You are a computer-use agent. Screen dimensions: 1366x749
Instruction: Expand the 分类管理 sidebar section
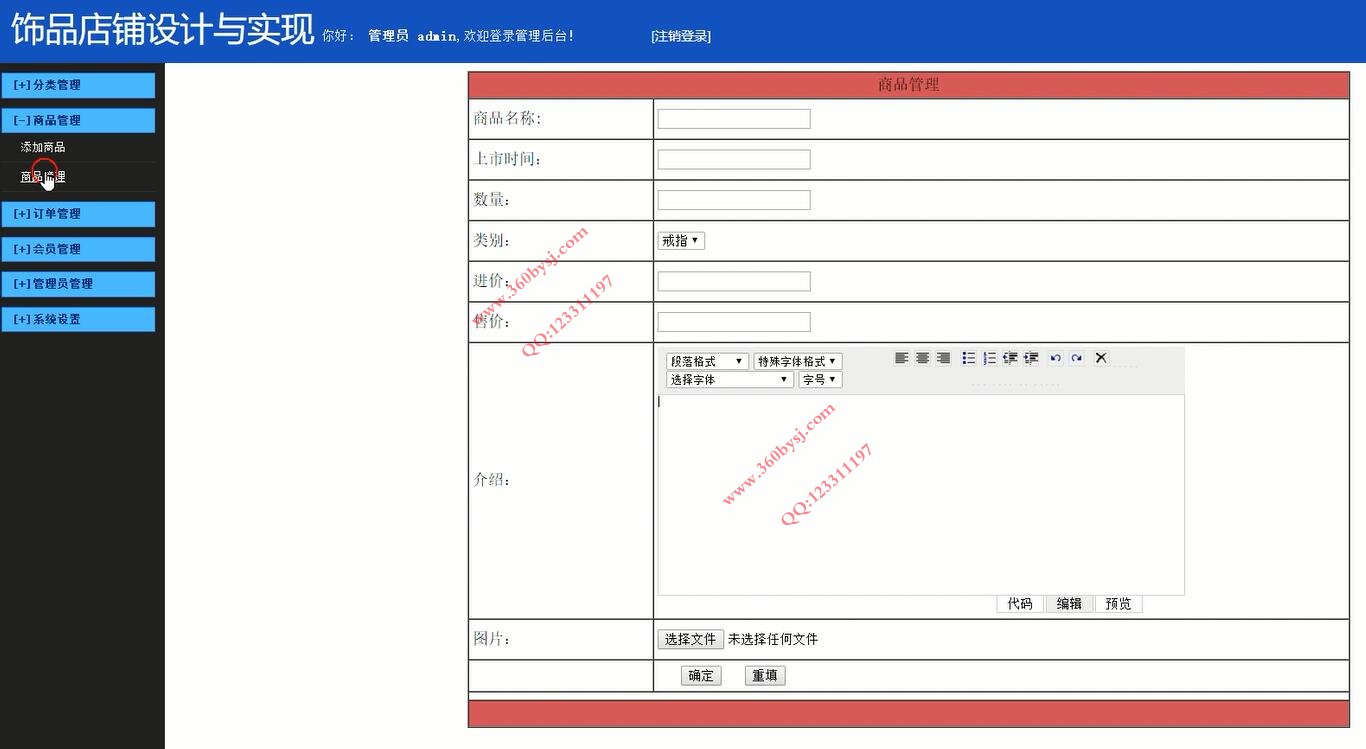pyautogui.click(x=78, y=85)
